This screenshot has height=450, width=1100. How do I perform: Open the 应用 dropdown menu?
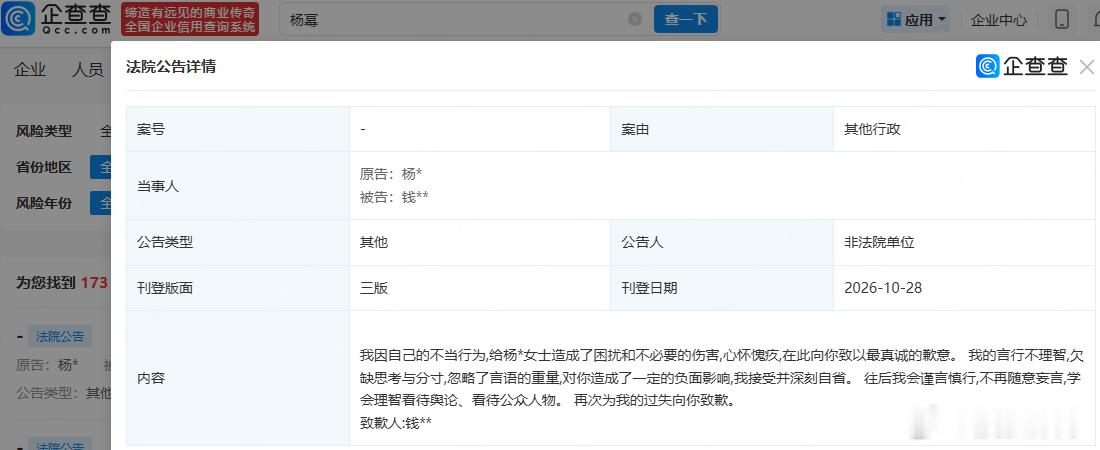(x=916, y=20)
